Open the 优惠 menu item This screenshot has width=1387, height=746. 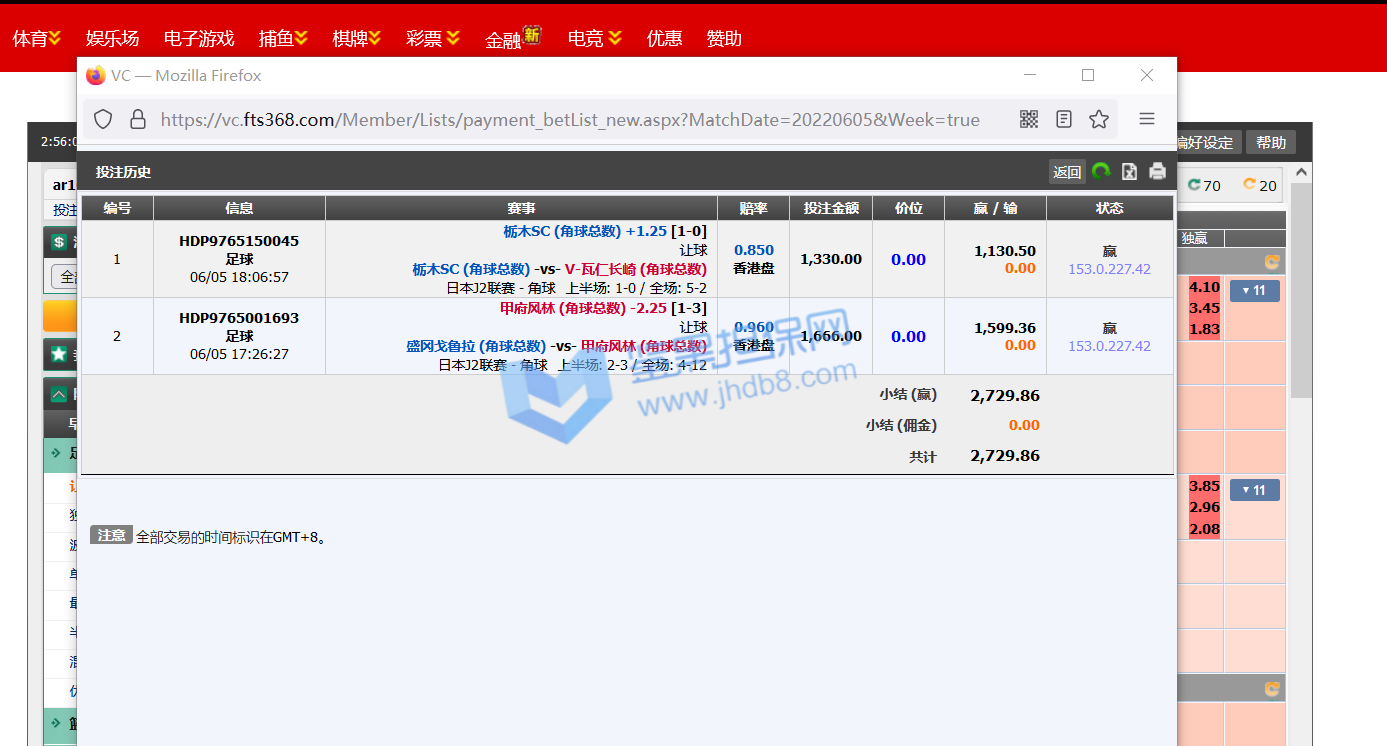tap(664, 39)
